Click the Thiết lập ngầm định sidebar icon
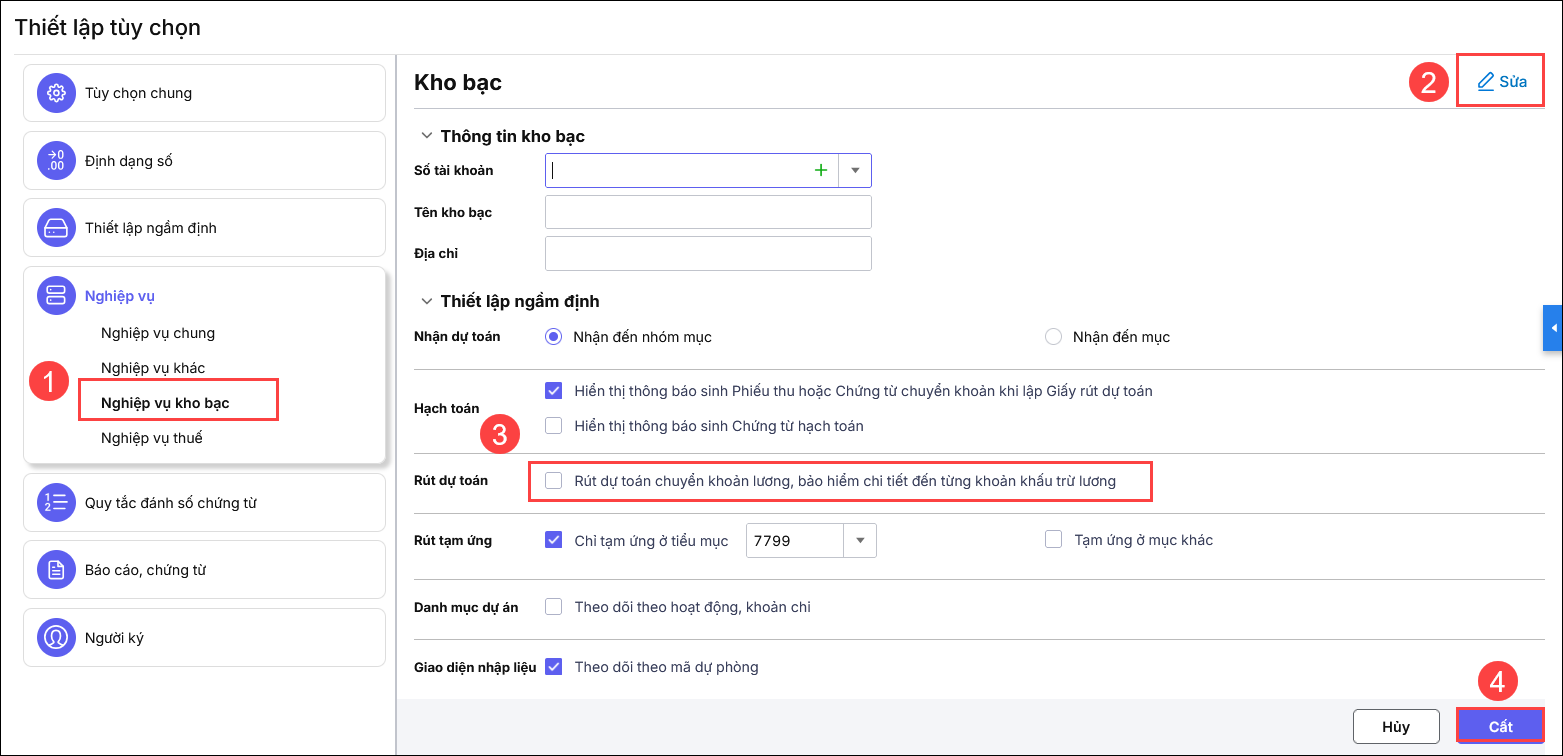Screen dimensions: 1563x756 57,228
